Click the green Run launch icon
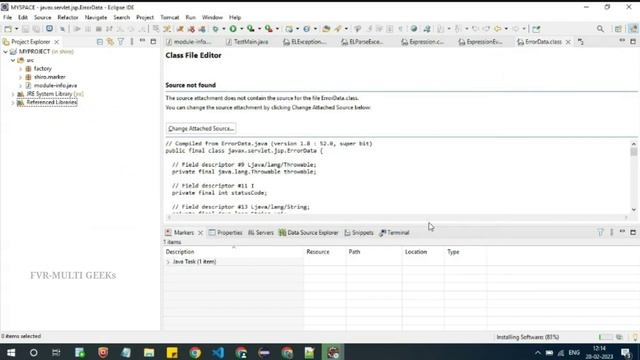 tap(233, 29)
